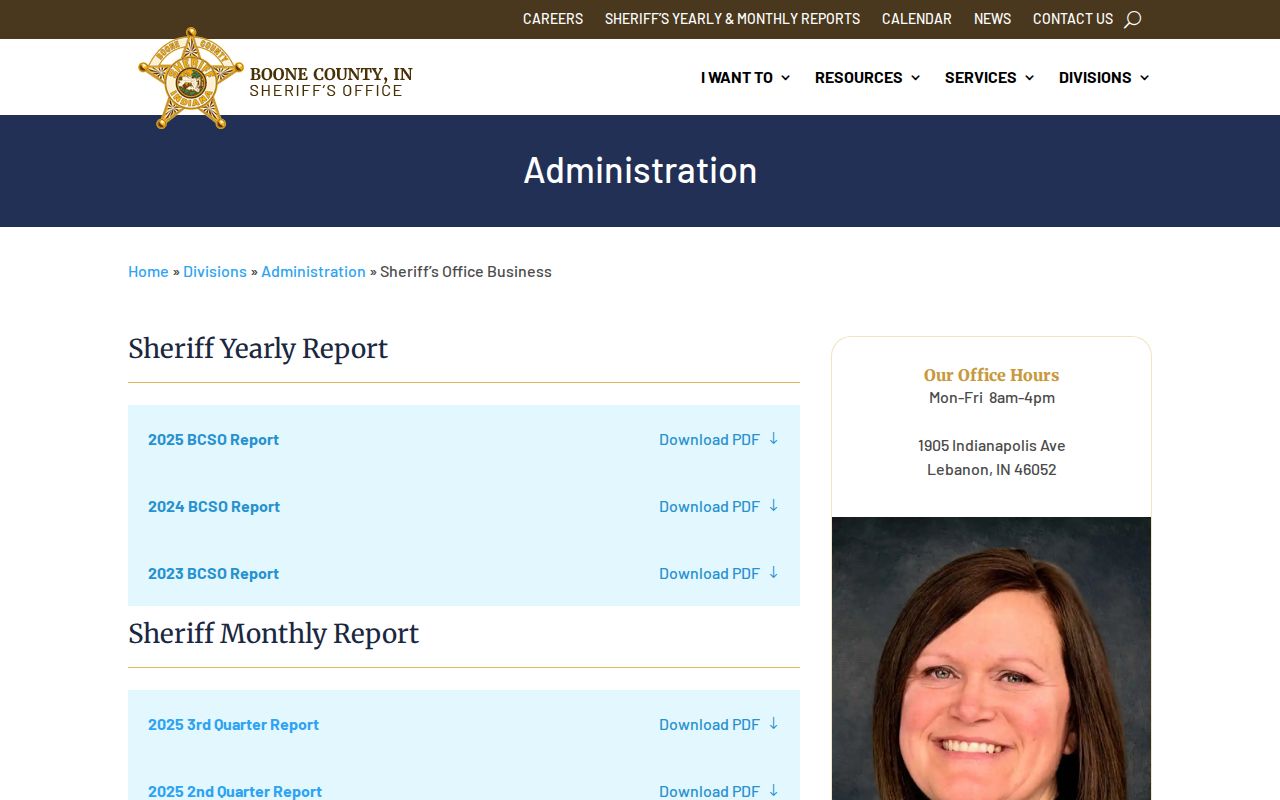Screen dimensions: 1280x800
Task: Open the Calendar top menu item
Action: 917,19
